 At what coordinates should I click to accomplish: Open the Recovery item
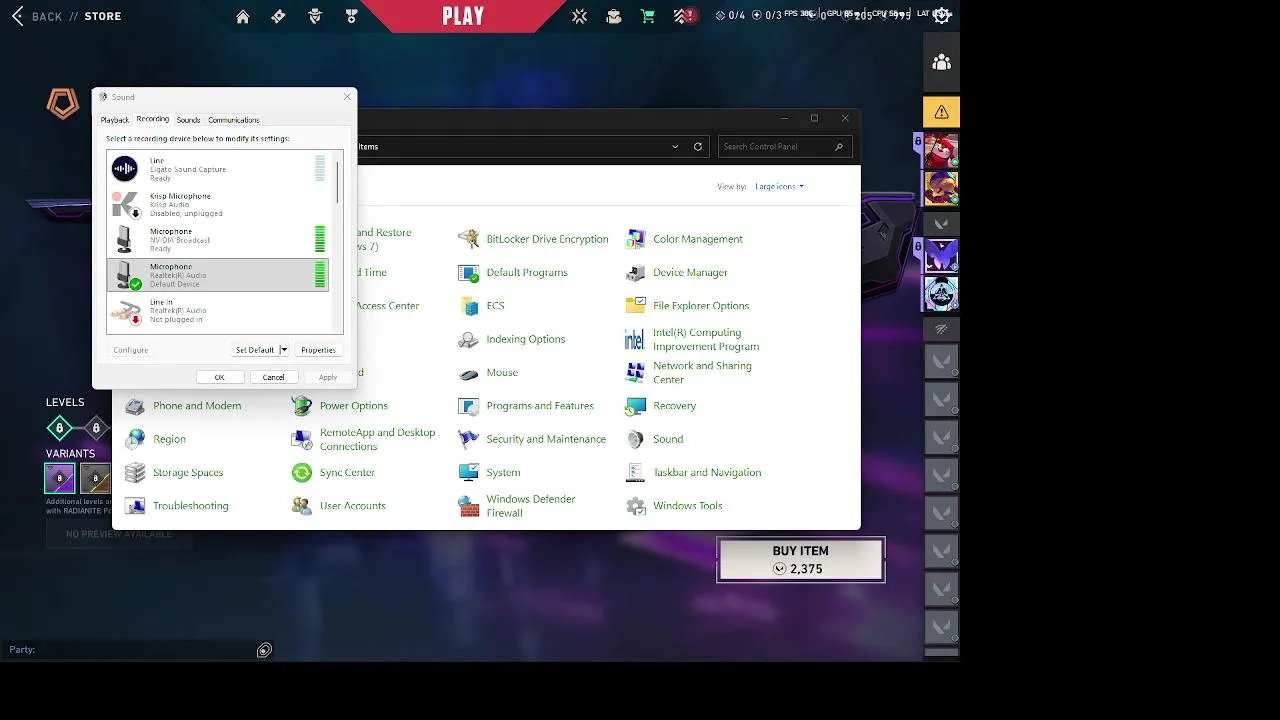point(674,406)
